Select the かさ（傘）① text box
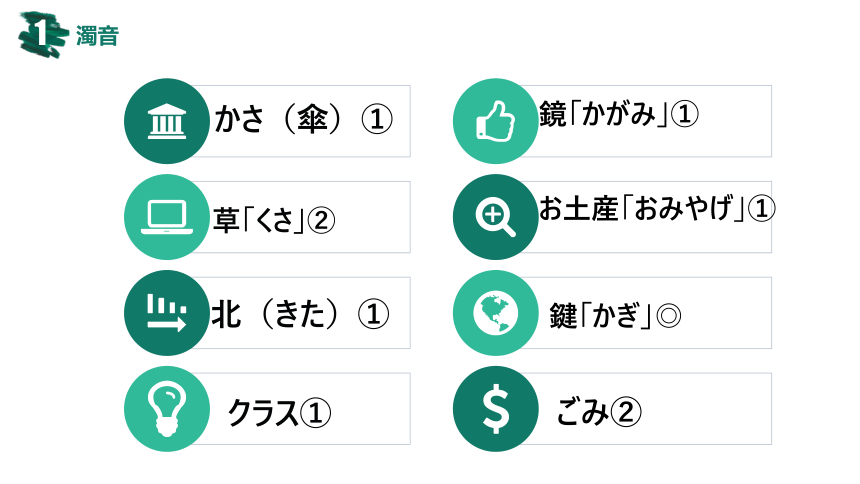860x484 pixels. click(303, 119)
